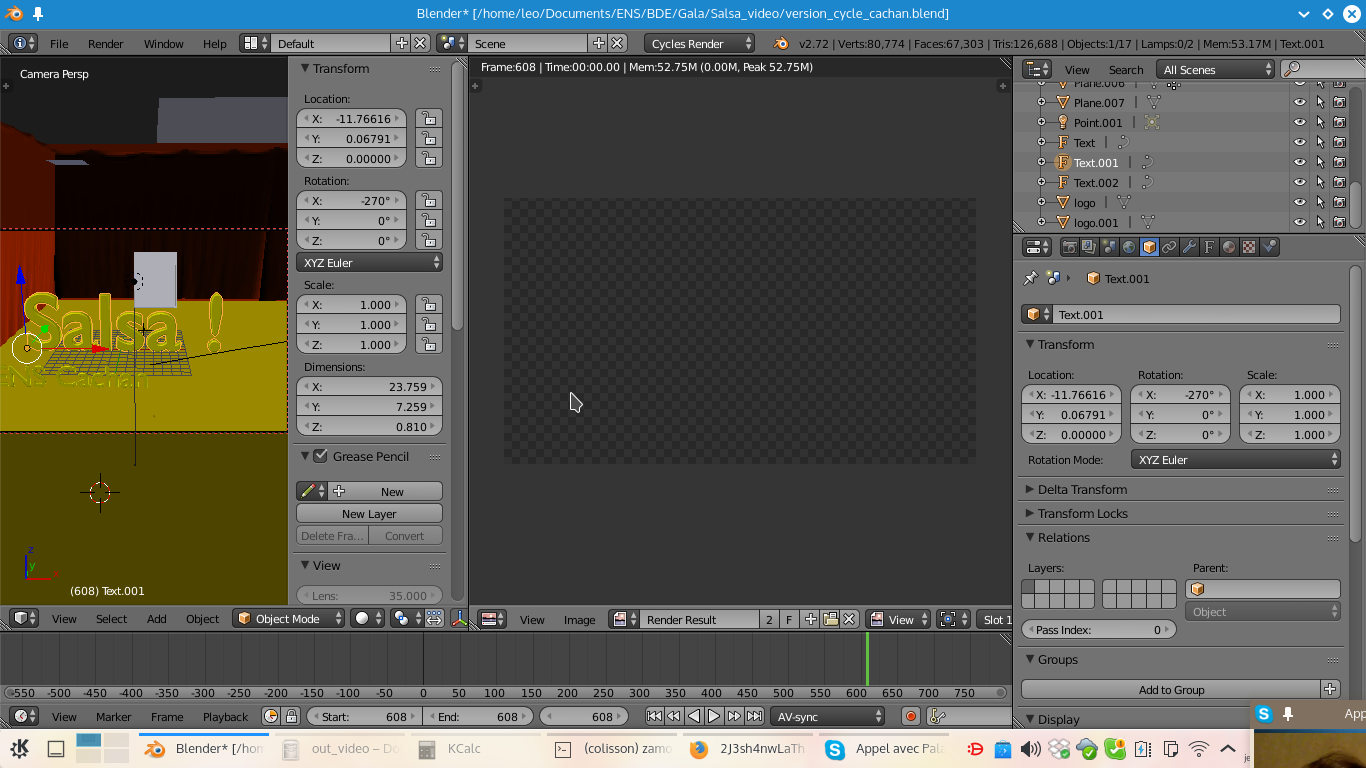Viewport: 1366px width, 768px height.
Task: Open the Cycles Render engine dropdown
Action: coord(700,43)
